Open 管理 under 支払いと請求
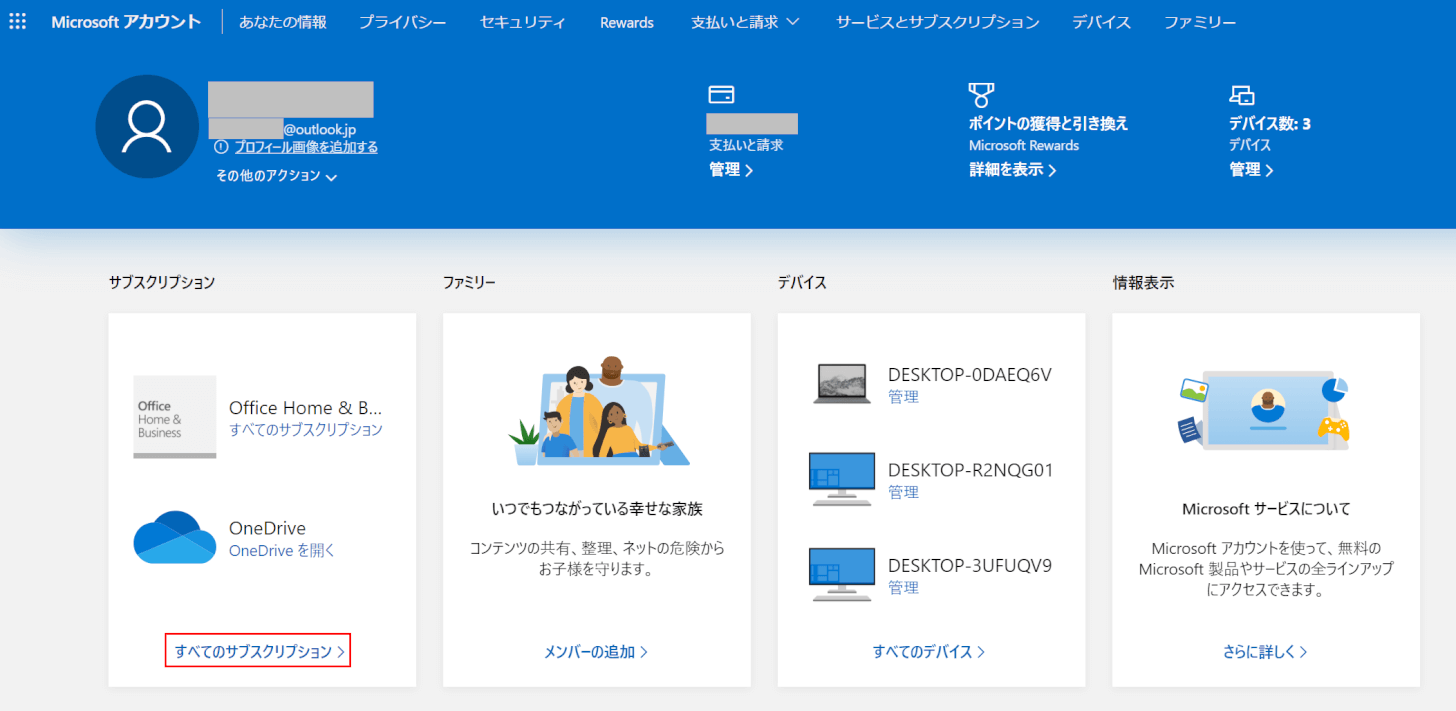1456x711 pixels. [x=731, y=170]
